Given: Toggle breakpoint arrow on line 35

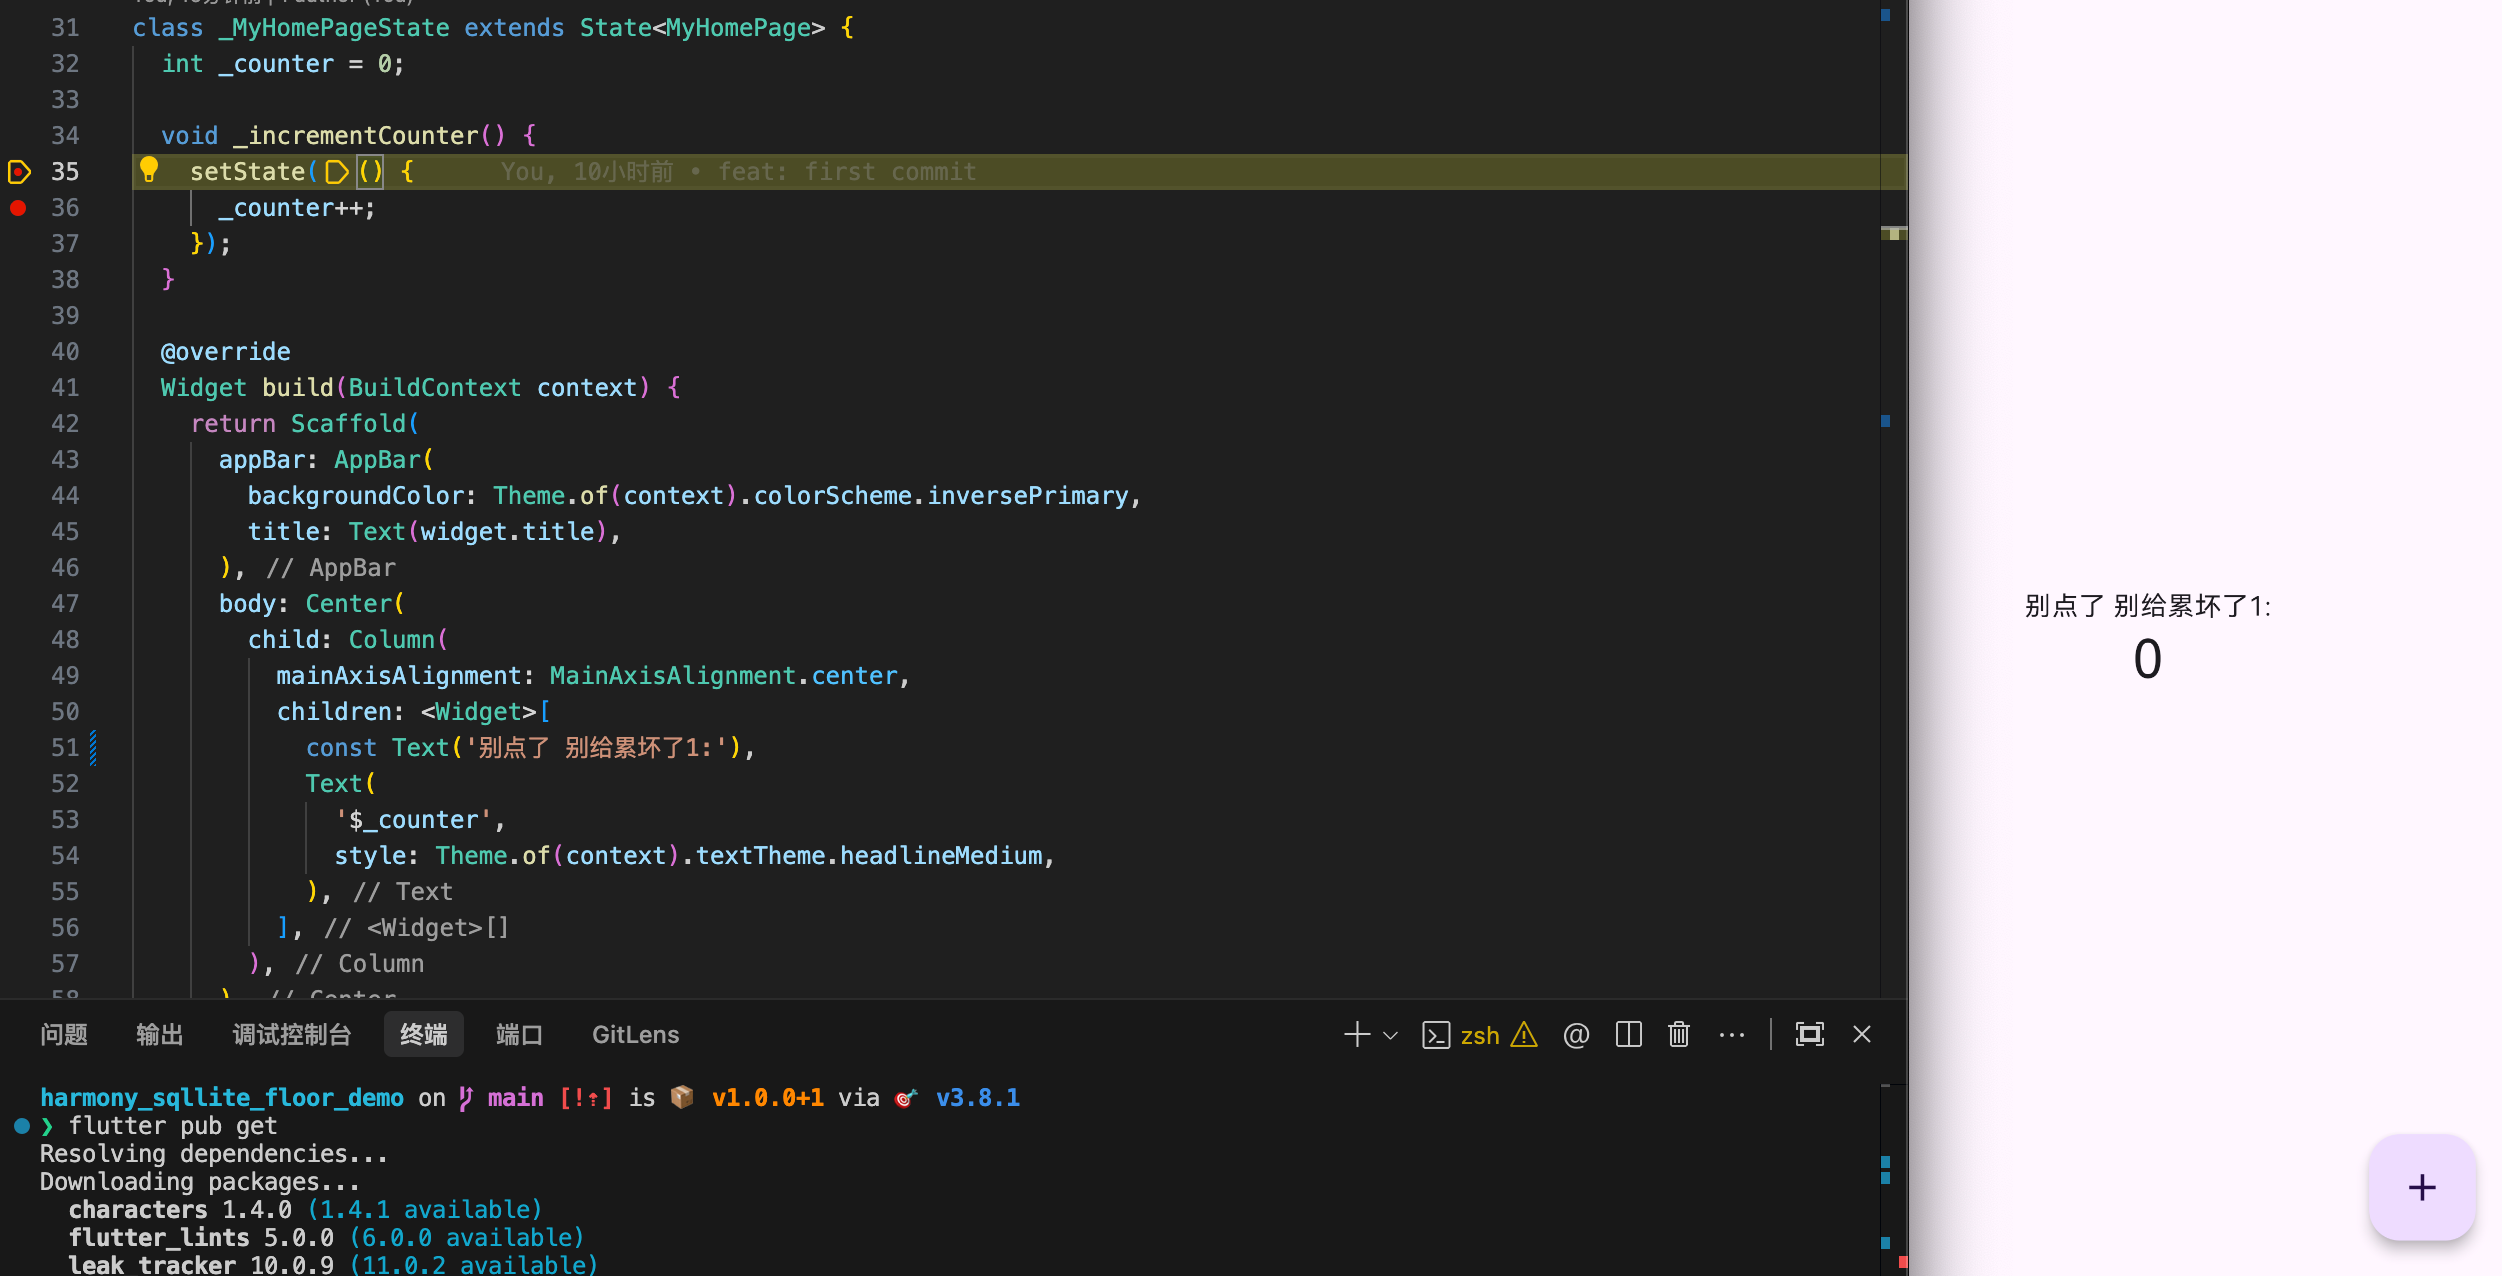Looking at the screenshot, I should [x=18, y=172].
